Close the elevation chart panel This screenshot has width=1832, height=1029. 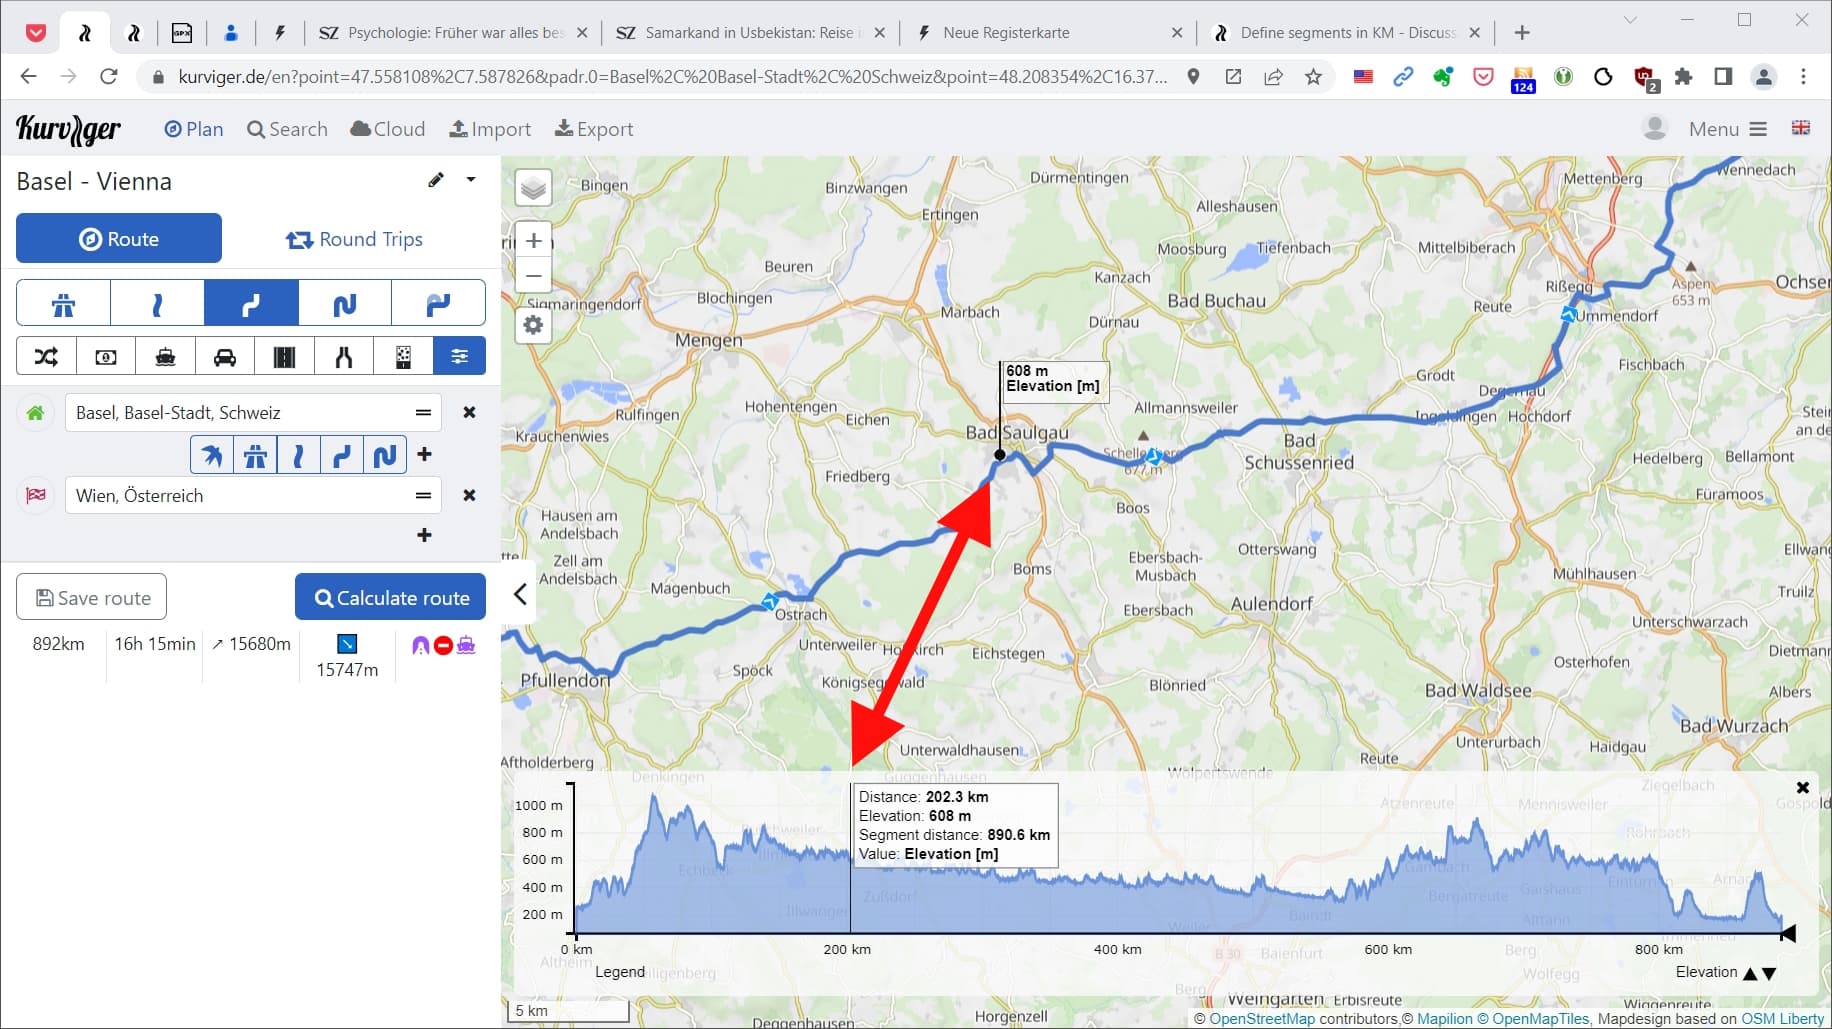[x=1802, y=788]
